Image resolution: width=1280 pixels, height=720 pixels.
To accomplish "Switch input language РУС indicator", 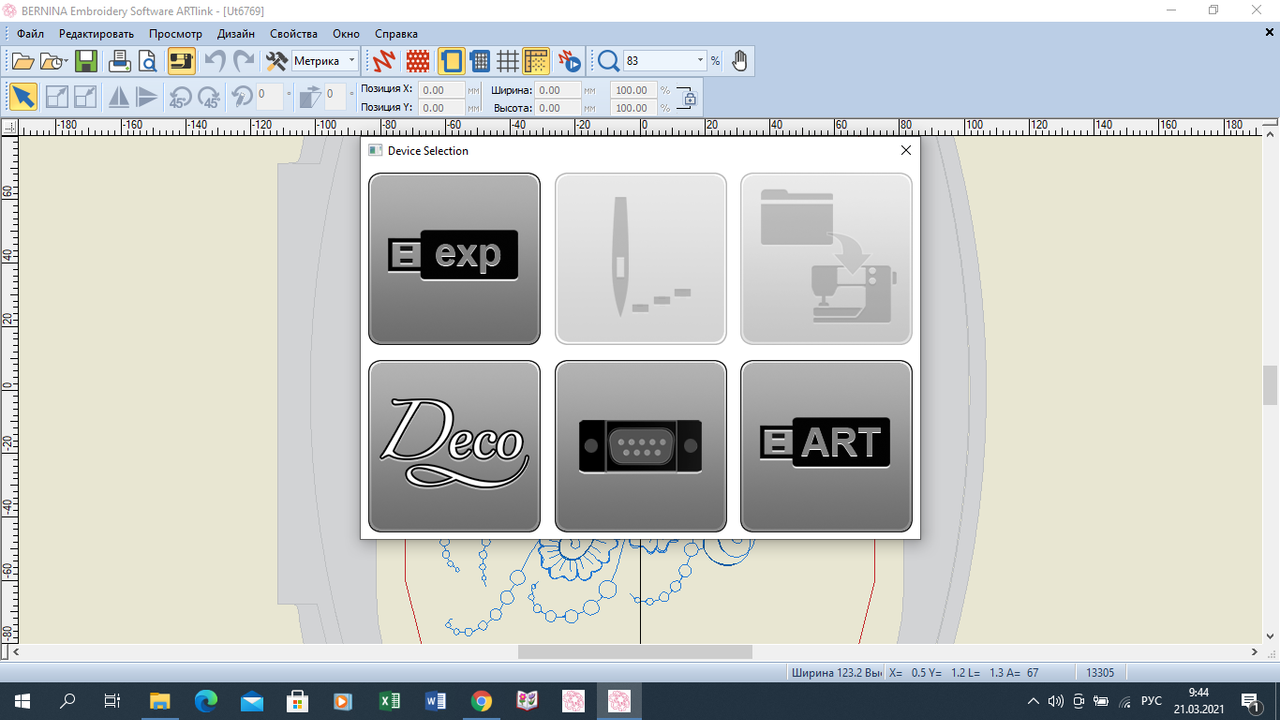I will tap(1151, 701).
